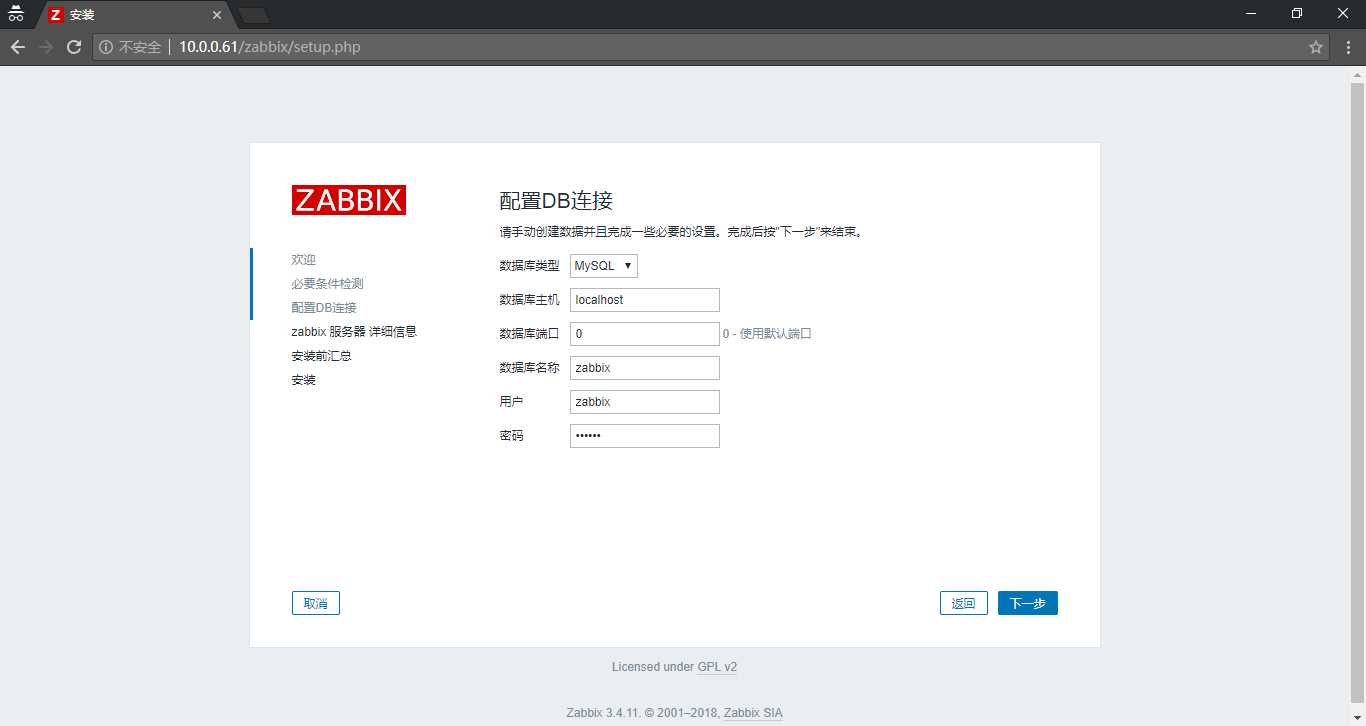The image size is (1366, 726).
Task: Close the 安装 browser tab
Action: [216, 15]
